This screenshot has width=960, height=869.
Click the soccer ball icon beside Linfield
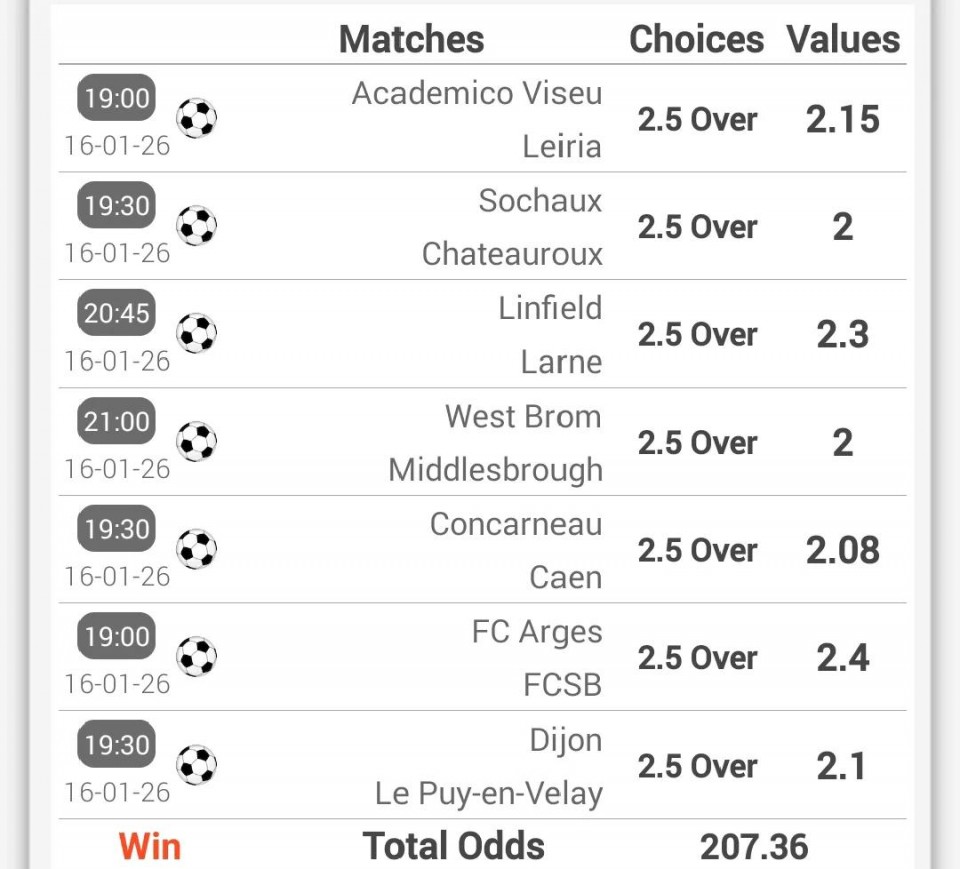[197, 333]
